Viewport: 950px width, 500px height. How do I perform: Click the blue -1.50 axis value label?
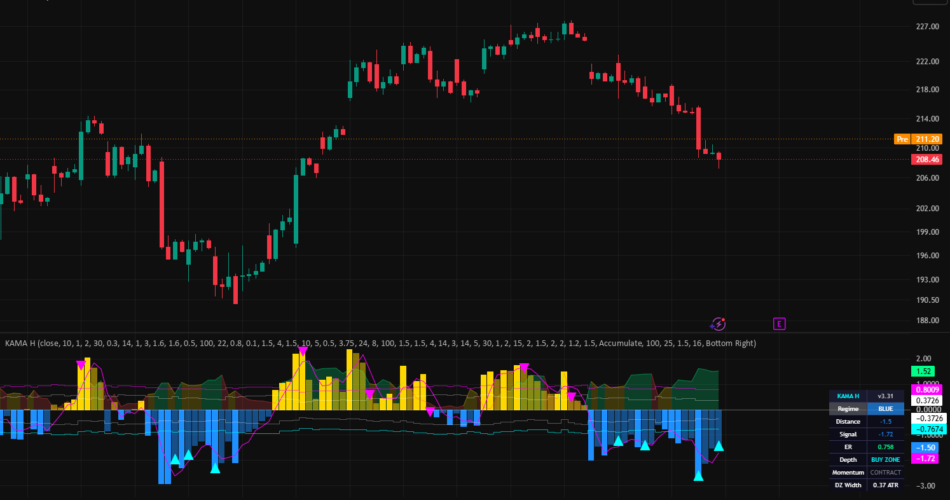[925, 447]
